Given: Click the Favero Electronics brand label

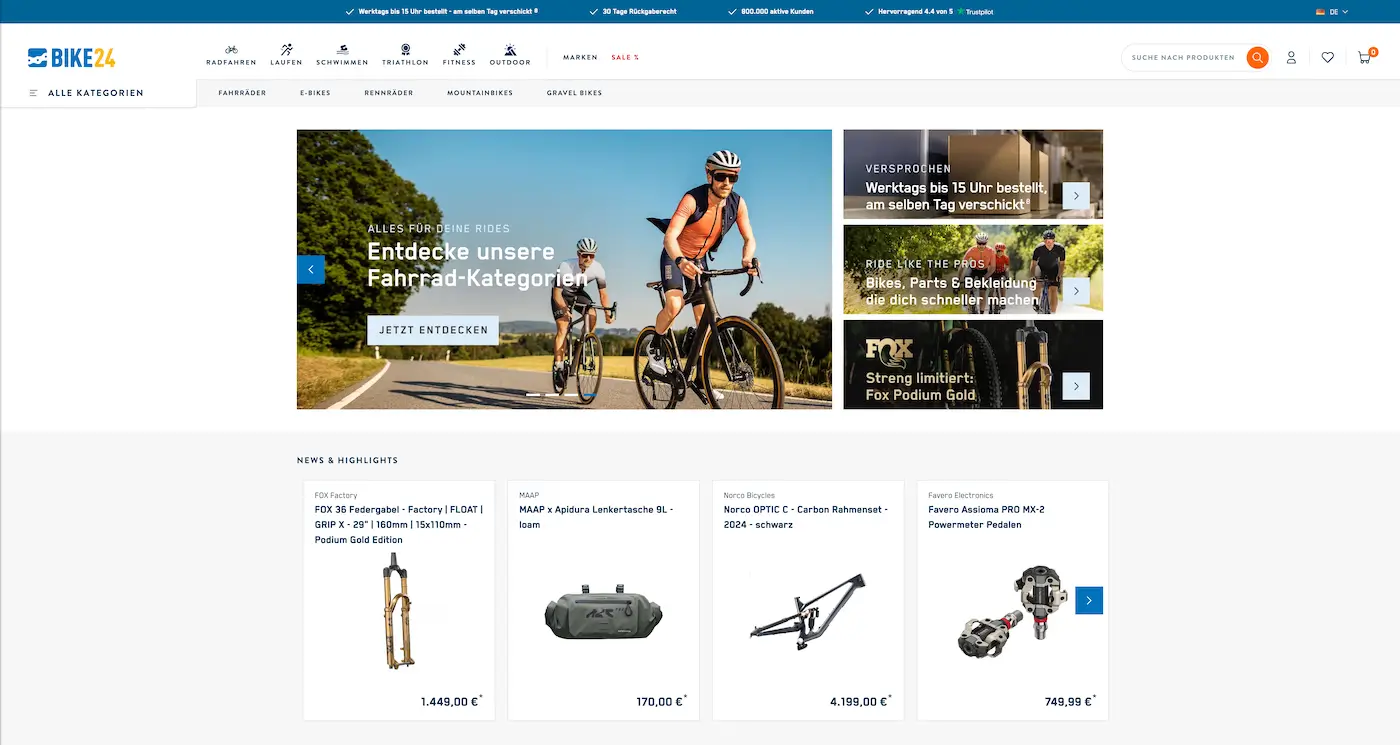Looking at the screenshot, I should pos(961,495).
